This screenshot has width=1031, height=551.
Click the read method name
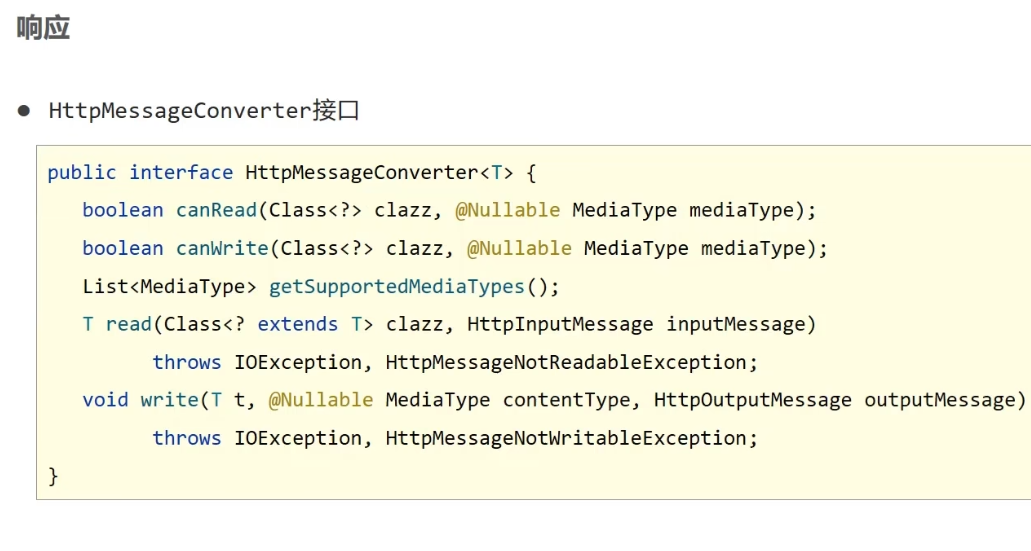tap(129, 324)
